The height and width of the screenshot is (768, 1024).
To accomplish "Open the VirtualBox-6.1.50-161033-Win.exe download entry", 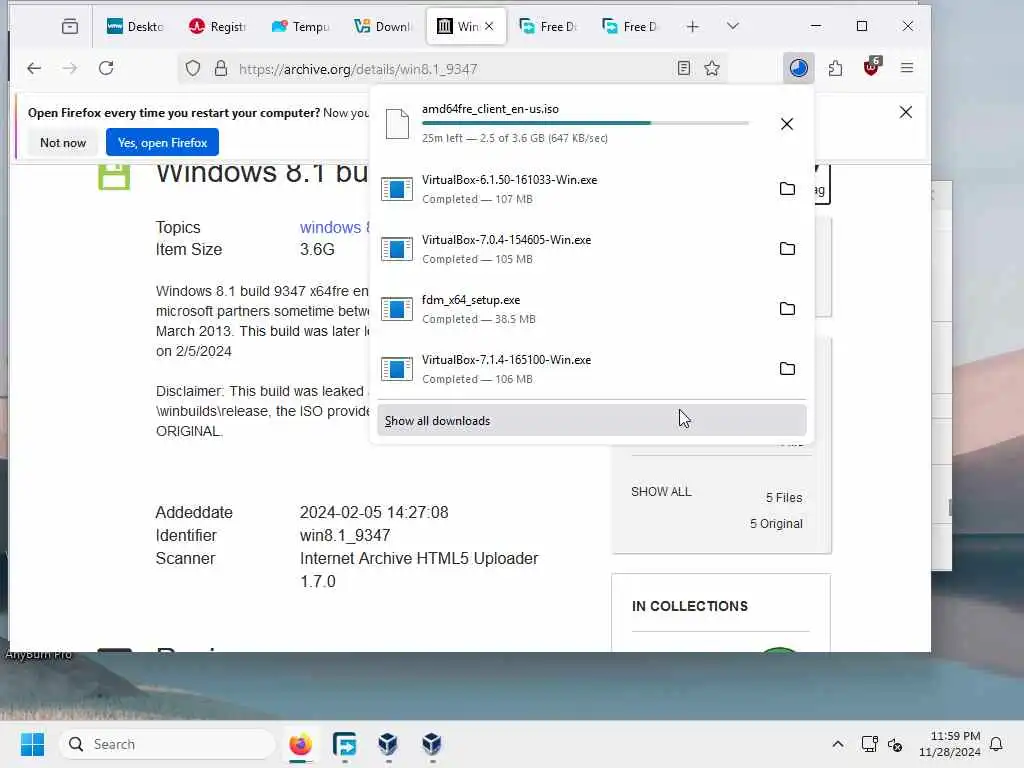I will 571,189.
